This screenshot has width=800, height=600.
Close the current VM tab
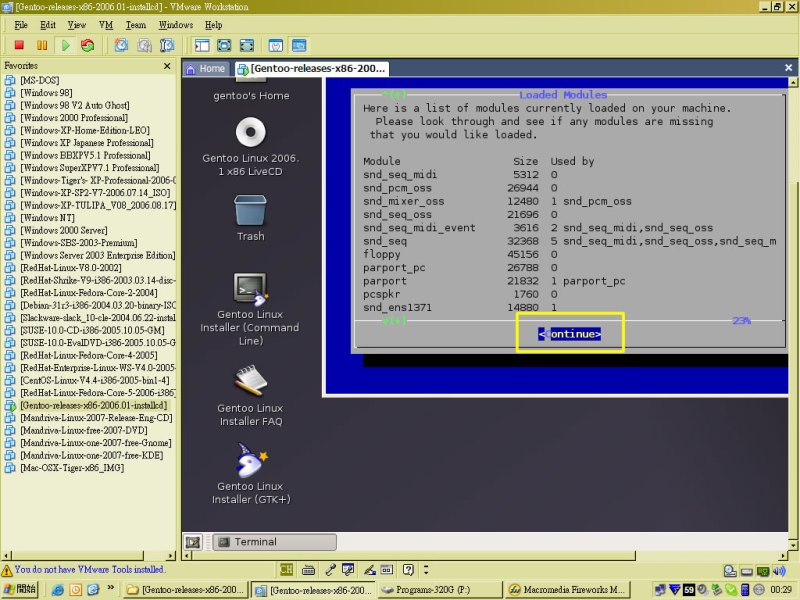pyautogui.click(x=788, y=67)
